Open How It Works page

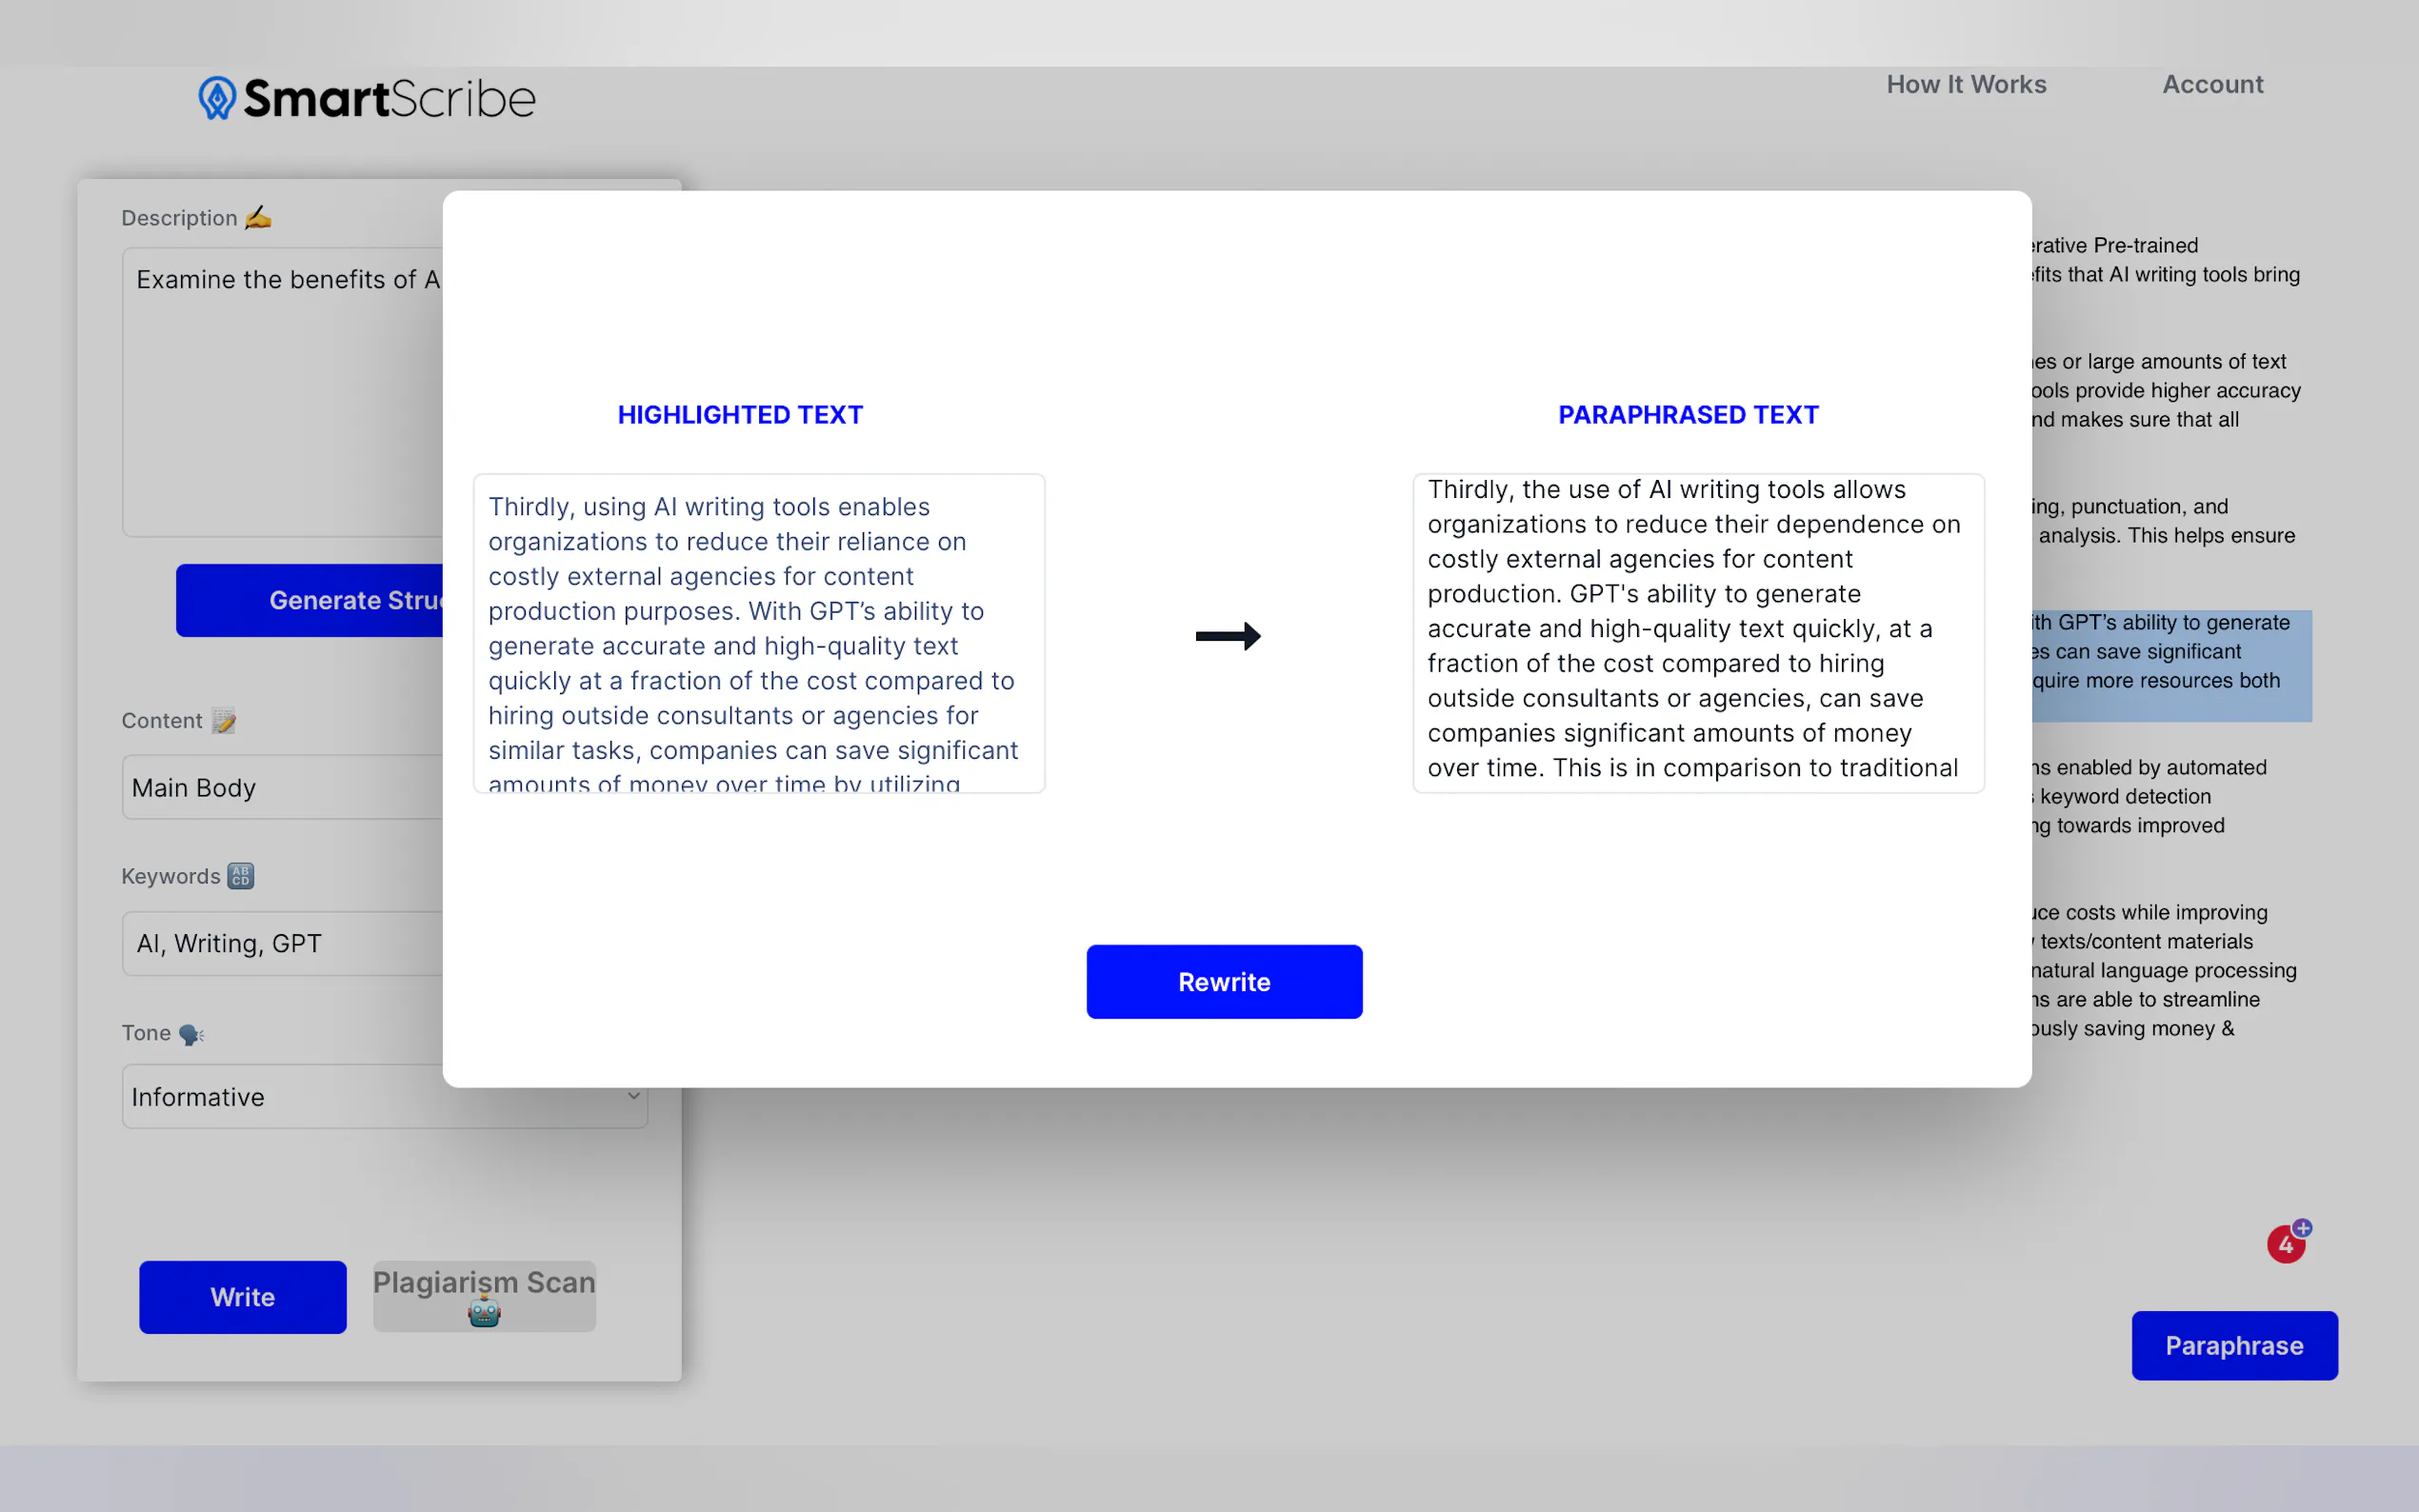1966,84
